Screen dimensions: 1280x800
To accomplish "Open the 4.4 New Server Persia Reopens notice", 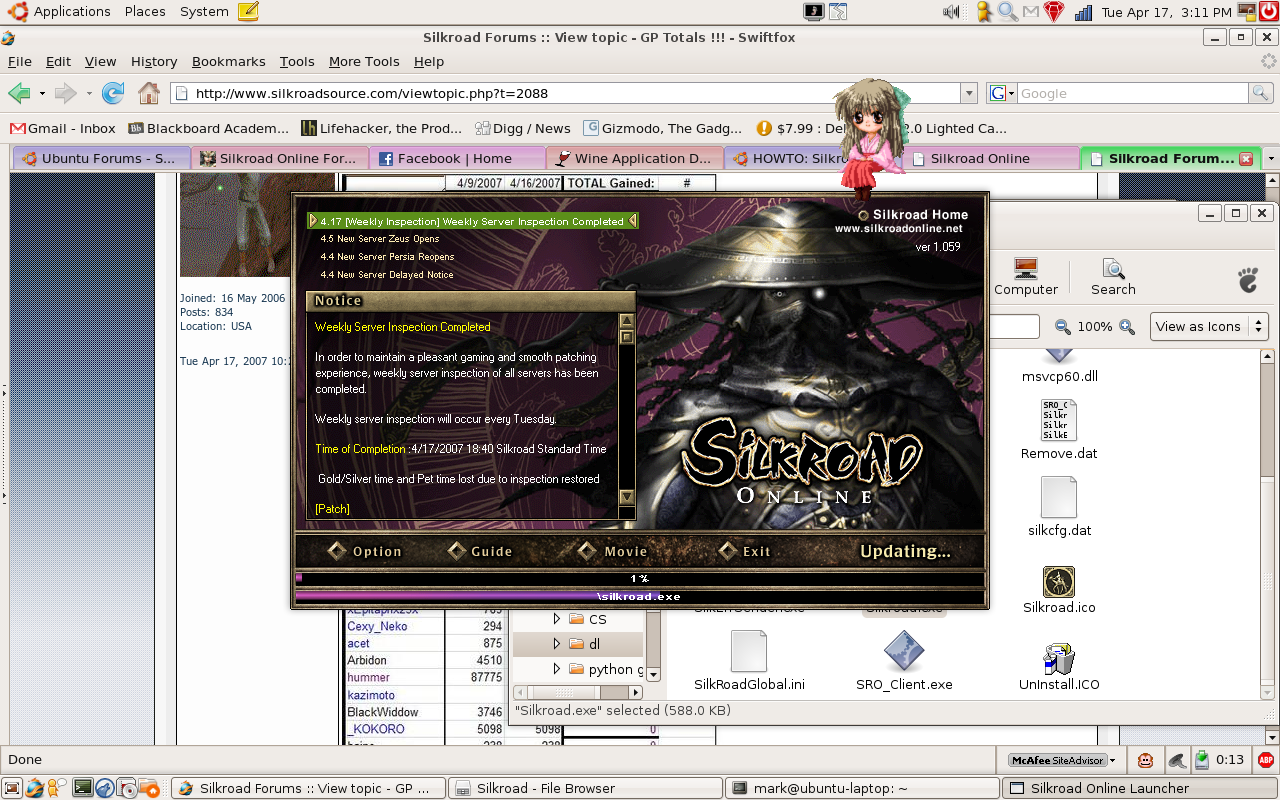I will click(x=388, y=257).
